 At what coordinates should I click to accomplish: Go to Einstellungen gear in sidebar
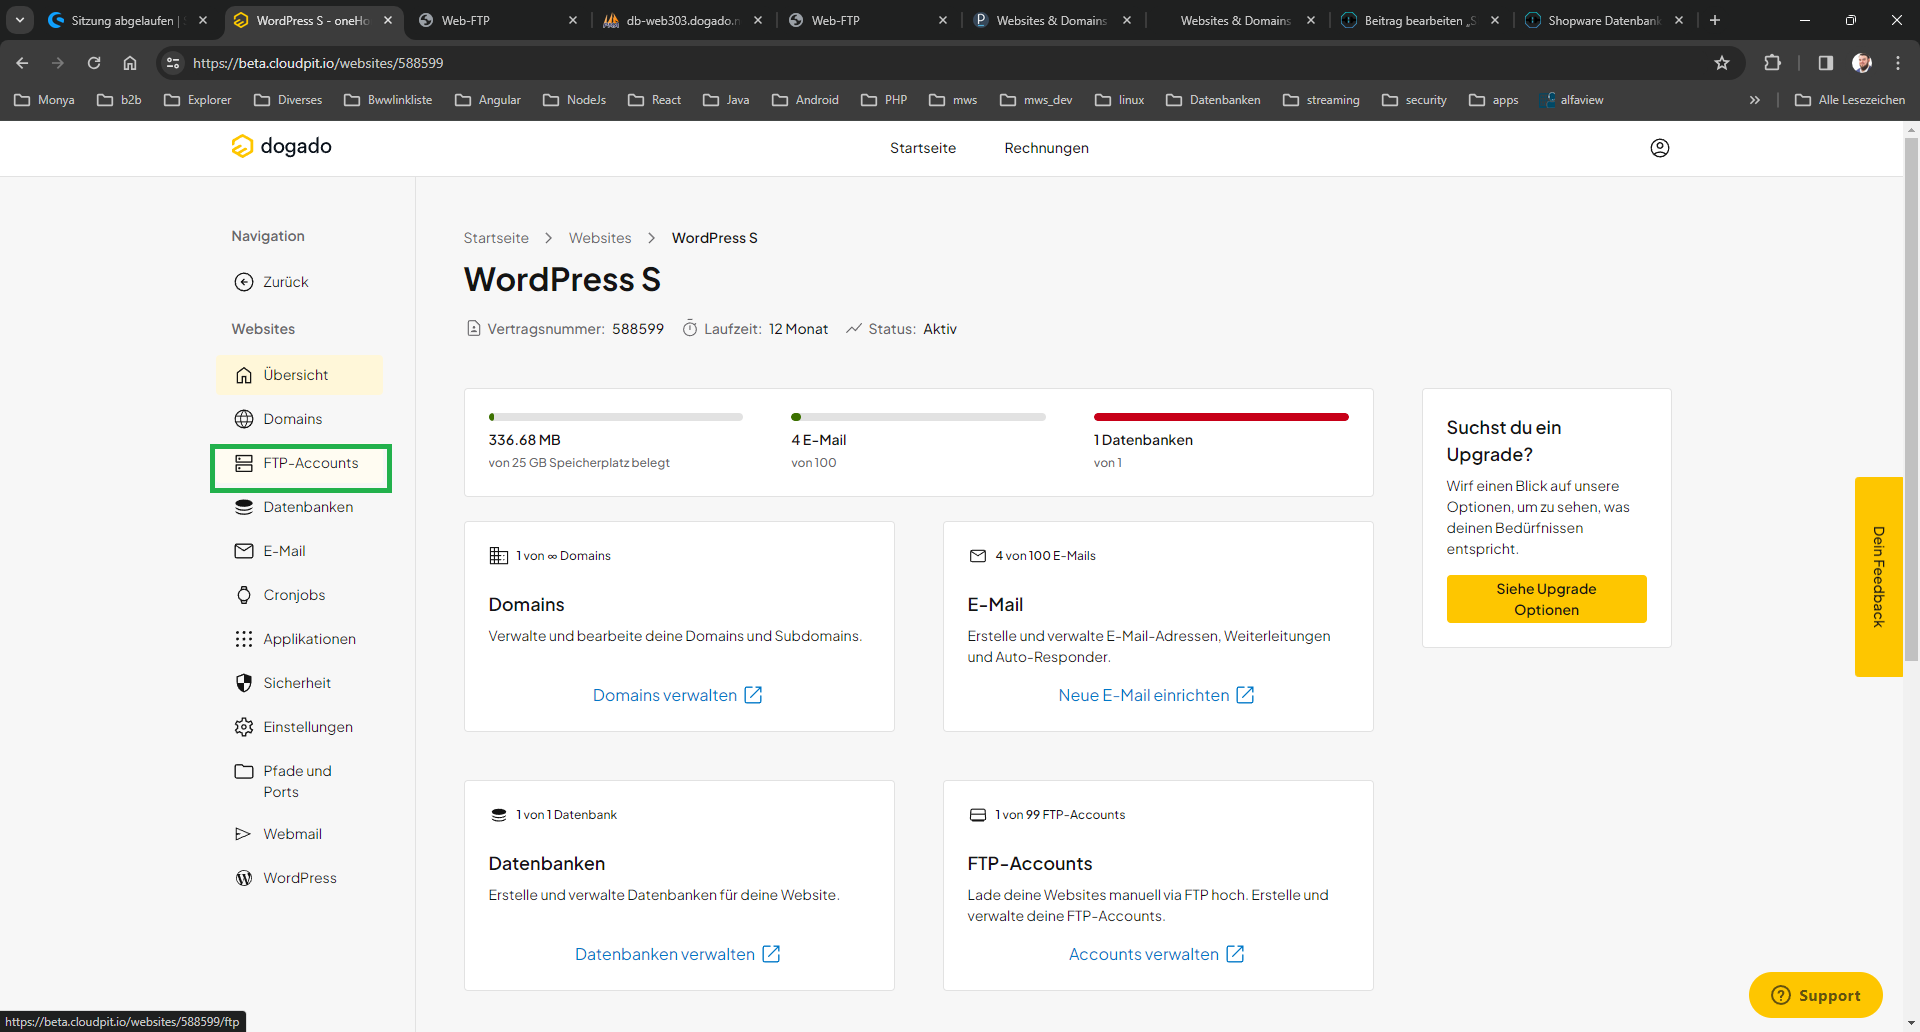[307, 727]
